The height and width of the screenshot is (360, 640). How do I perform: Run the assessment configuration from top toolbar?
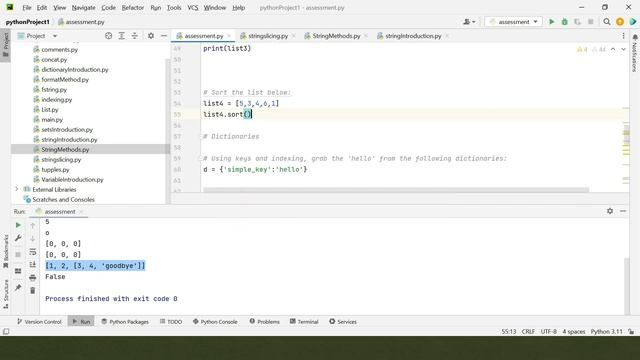(551, 22)
